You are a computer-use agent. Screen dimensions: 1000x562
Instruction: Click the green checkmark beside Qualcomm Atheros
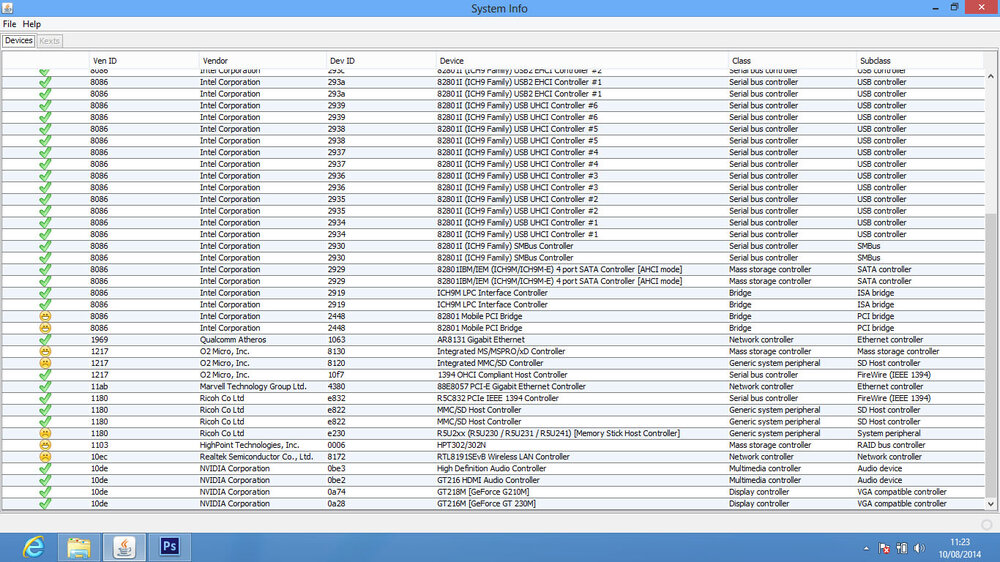45,340
